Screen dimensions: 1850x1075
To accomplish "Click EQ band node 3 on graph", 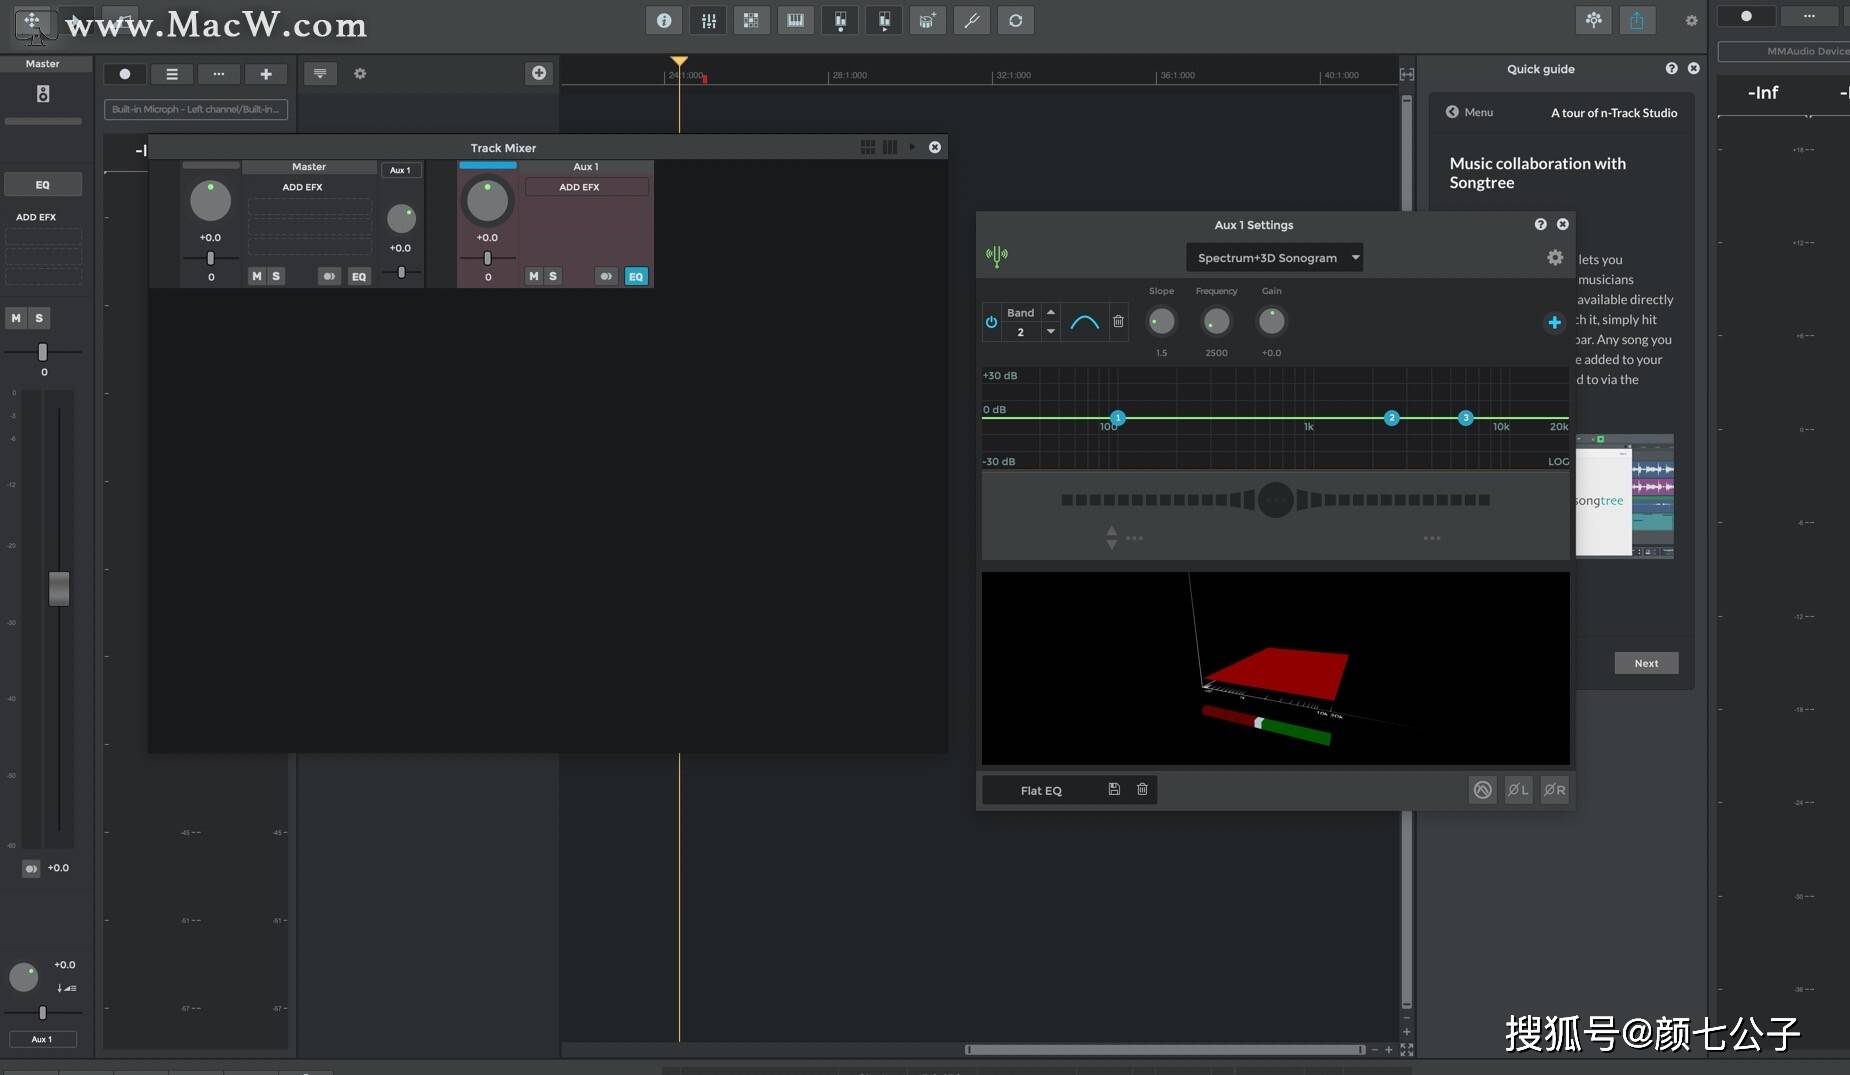I will pyautogui.click(x=1465, y=418).
